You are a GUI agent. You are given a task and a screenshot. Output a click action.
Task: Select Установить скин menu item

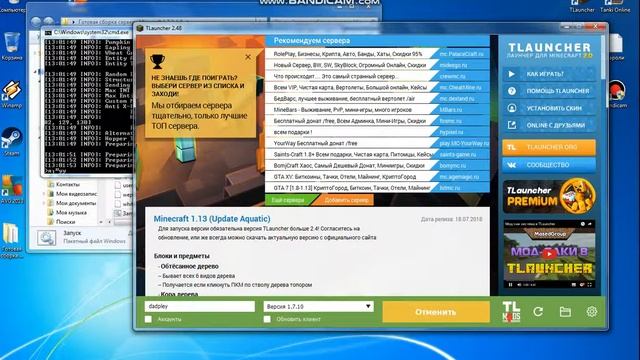(x=549, y=108)
